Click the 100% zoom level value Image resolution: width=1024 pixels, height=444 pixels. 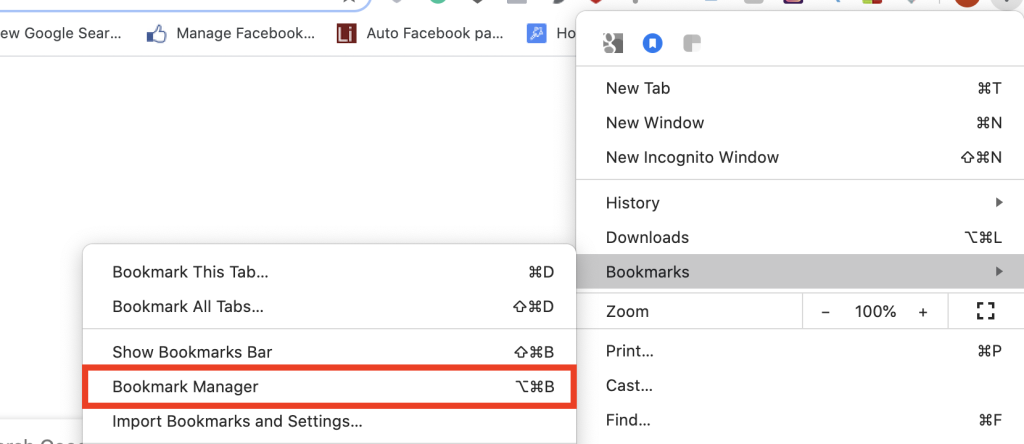(875, 312)
